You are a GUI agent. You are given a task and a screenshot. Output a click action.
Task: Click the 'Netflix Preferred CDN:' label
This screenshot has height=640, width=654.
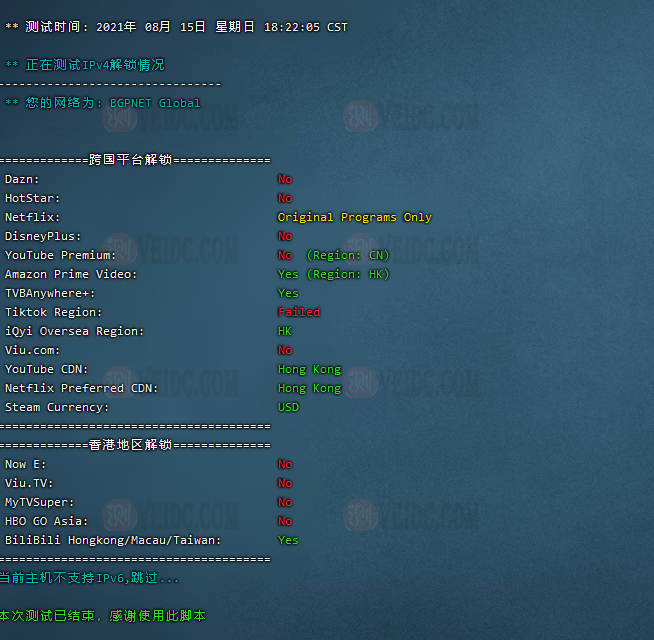81,388
